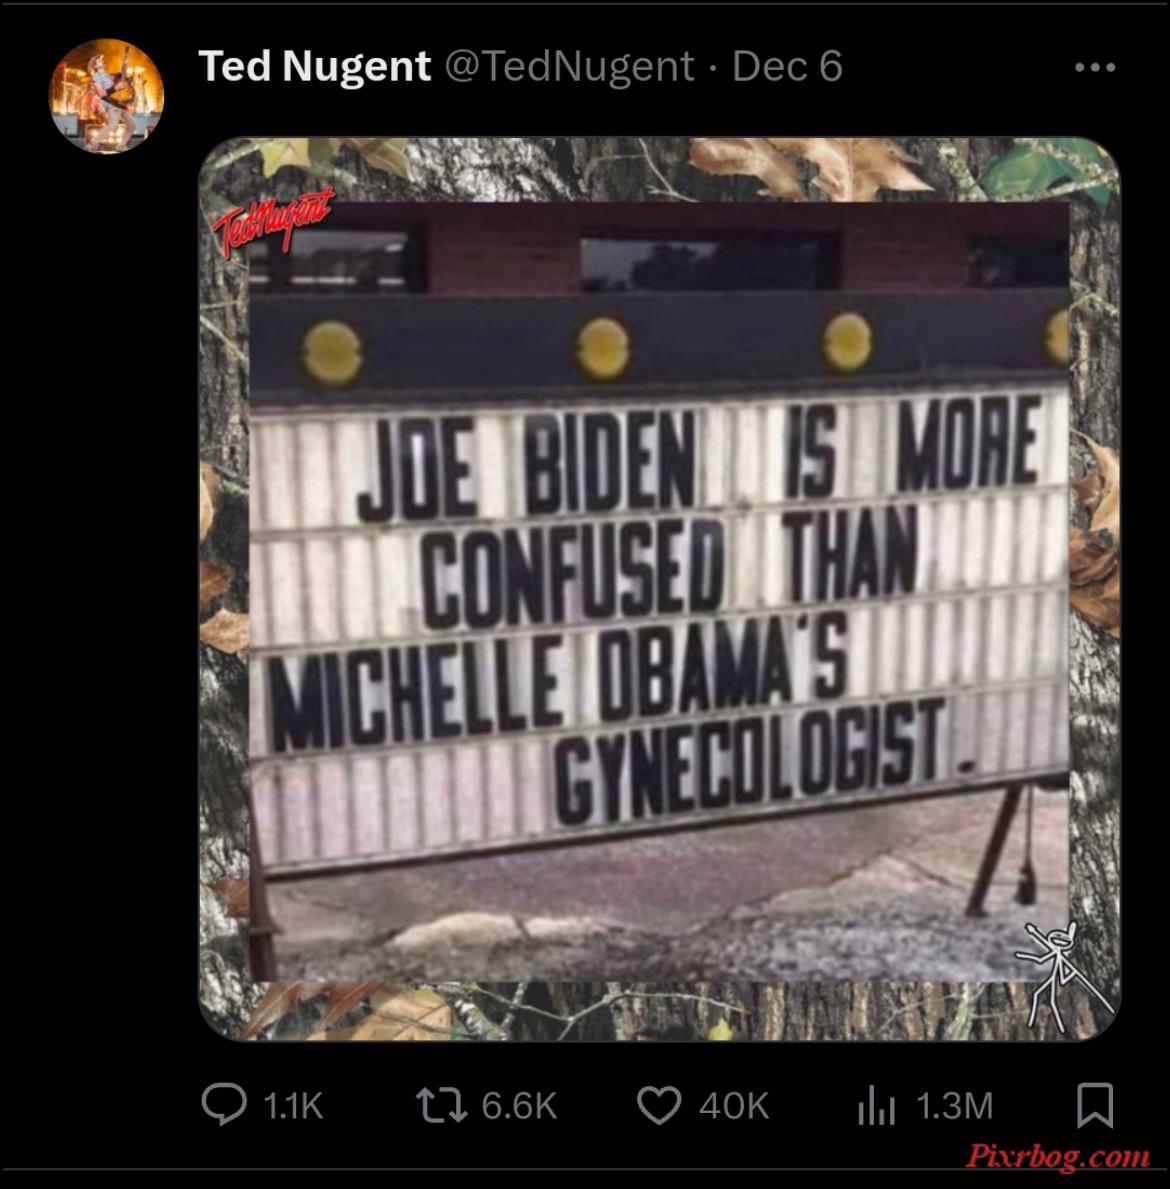Open the three-dot more options menu

pyautogui.click(x=1095, y=67)
